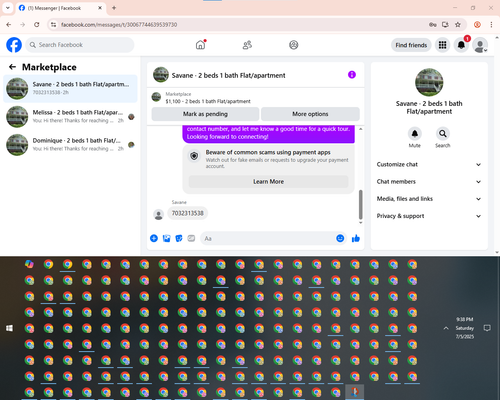Open the Windows notification center icon
The width and height of the screenshot is (500, 400).
(x=487, y=328)
